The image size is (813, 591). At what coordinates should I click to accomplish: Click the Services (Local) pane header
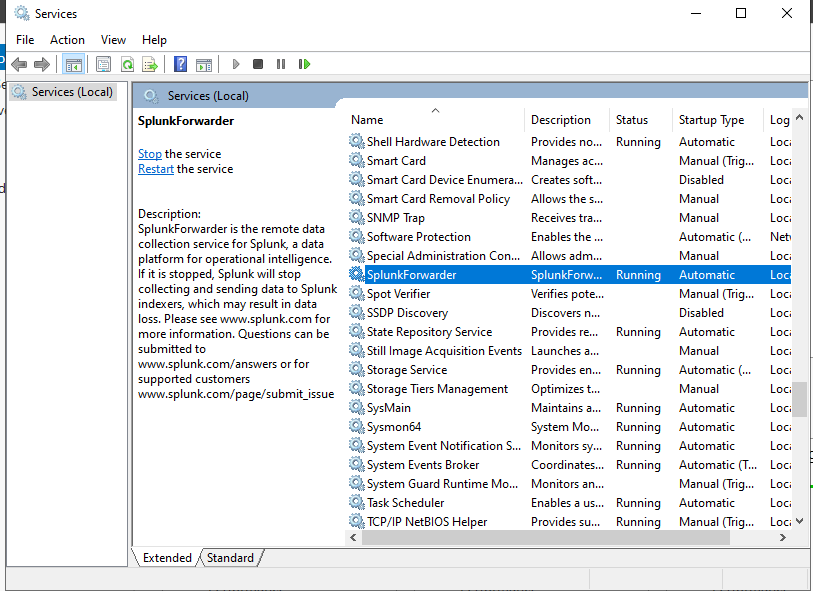pyautogui.click(x=207, y=96)
